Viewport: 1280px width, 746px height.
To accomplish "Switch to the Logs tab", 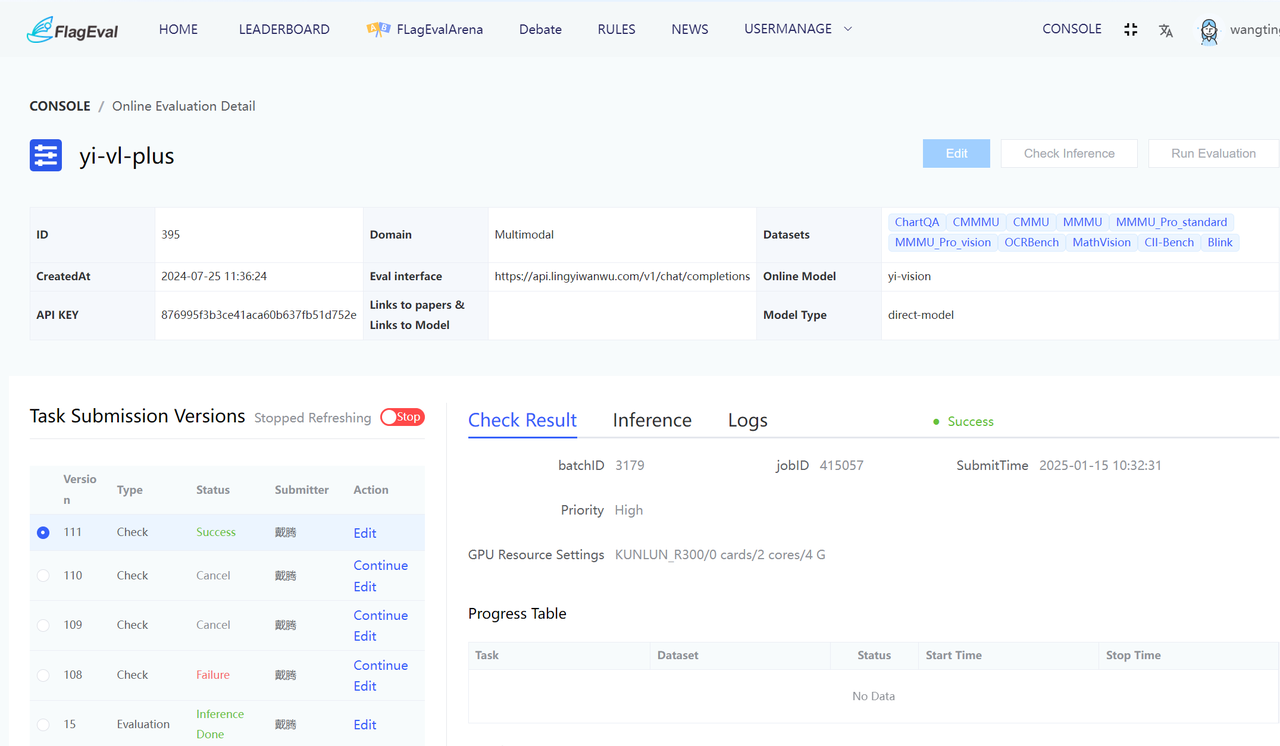I will 747,420.
